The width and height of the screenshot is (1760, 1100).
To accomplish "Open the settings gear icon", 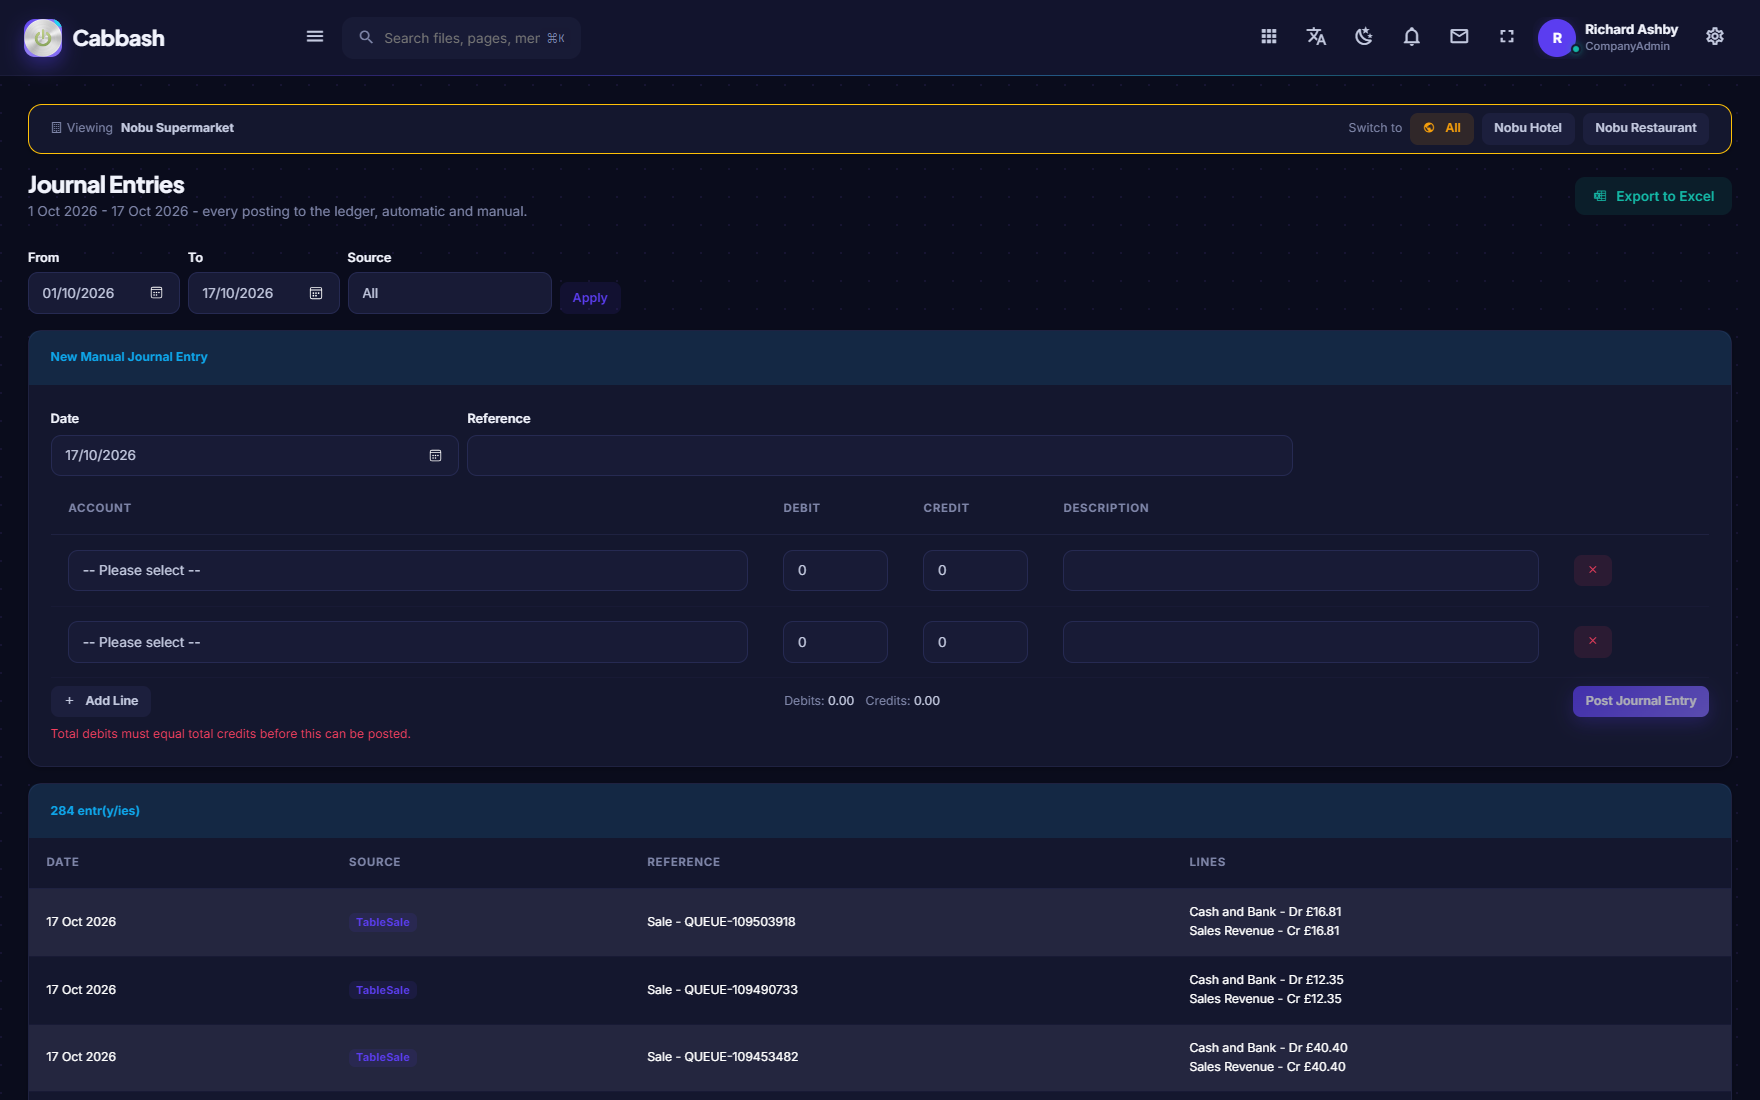I will pos(1715,37).
